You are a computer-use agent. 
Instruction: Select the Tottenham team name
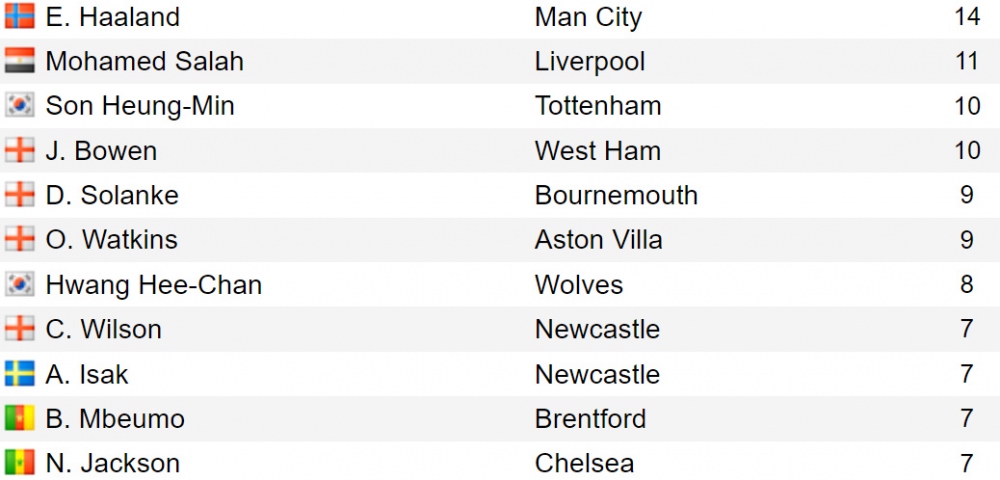[598, 106]
